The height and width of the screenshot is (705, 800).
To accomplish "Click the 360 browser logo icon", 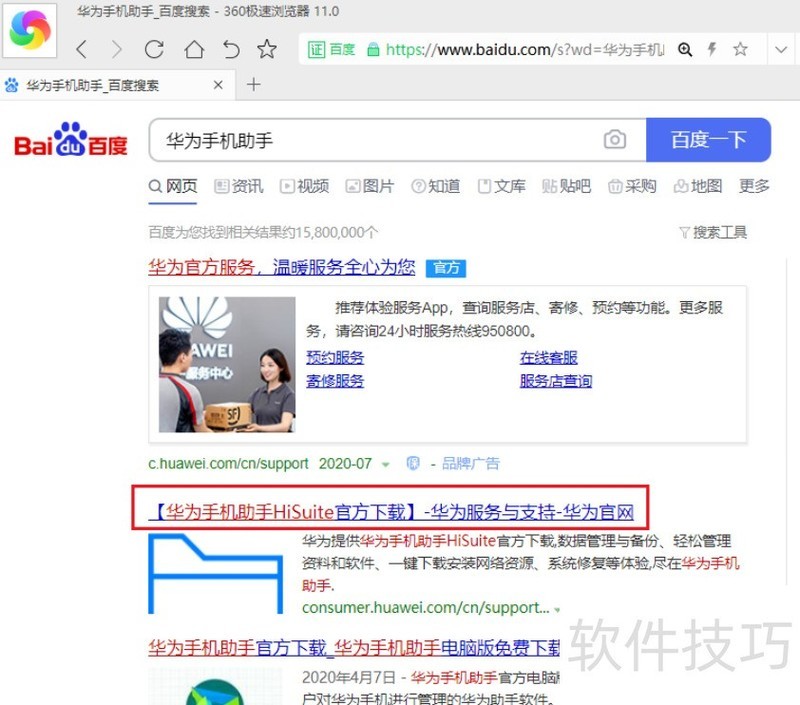I will click(x=30, y=30).
